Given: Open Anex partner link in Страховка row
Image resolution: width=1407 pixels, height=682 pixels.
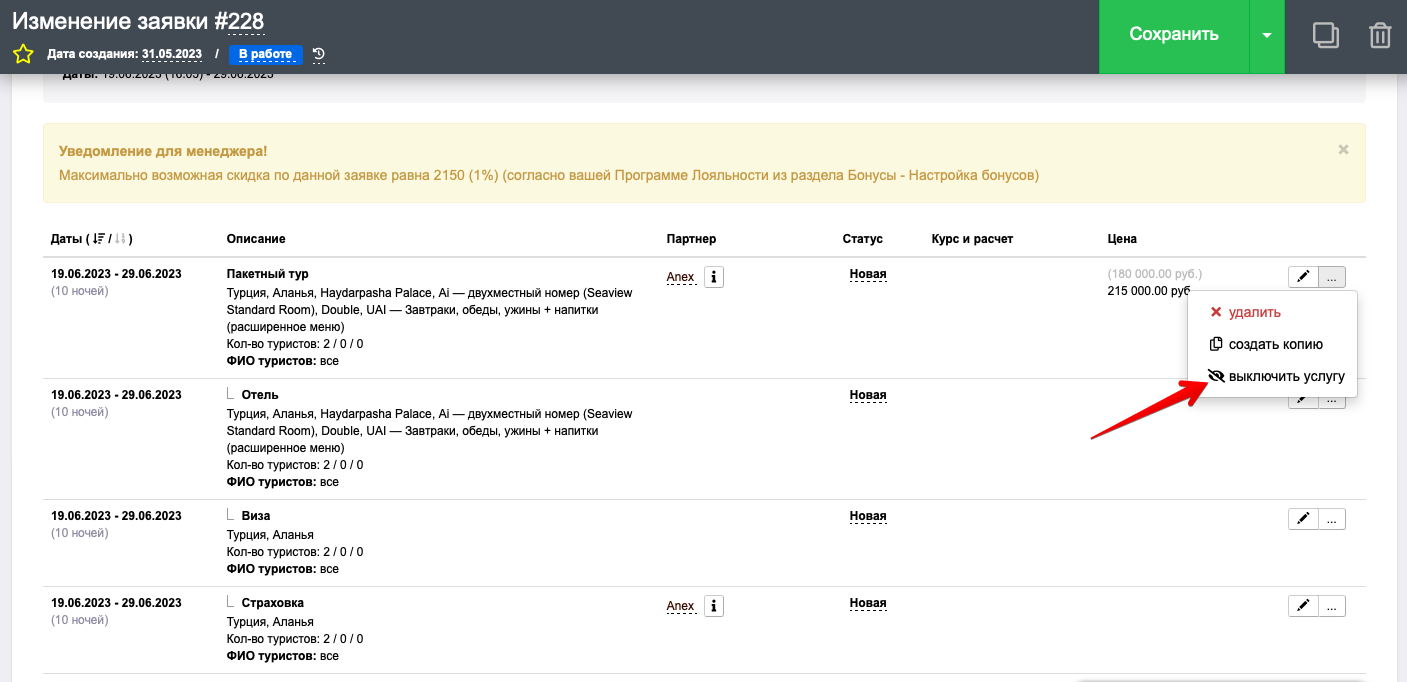Looking at the screenshot, I should pos(680,606).
